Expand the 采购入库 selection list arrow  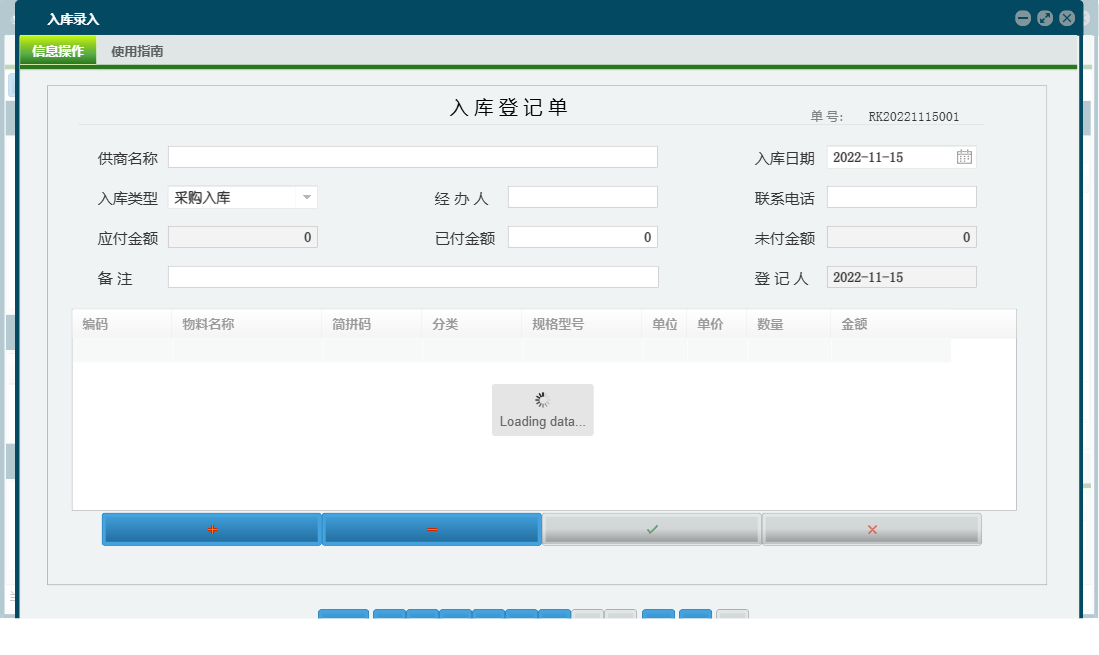308,197
